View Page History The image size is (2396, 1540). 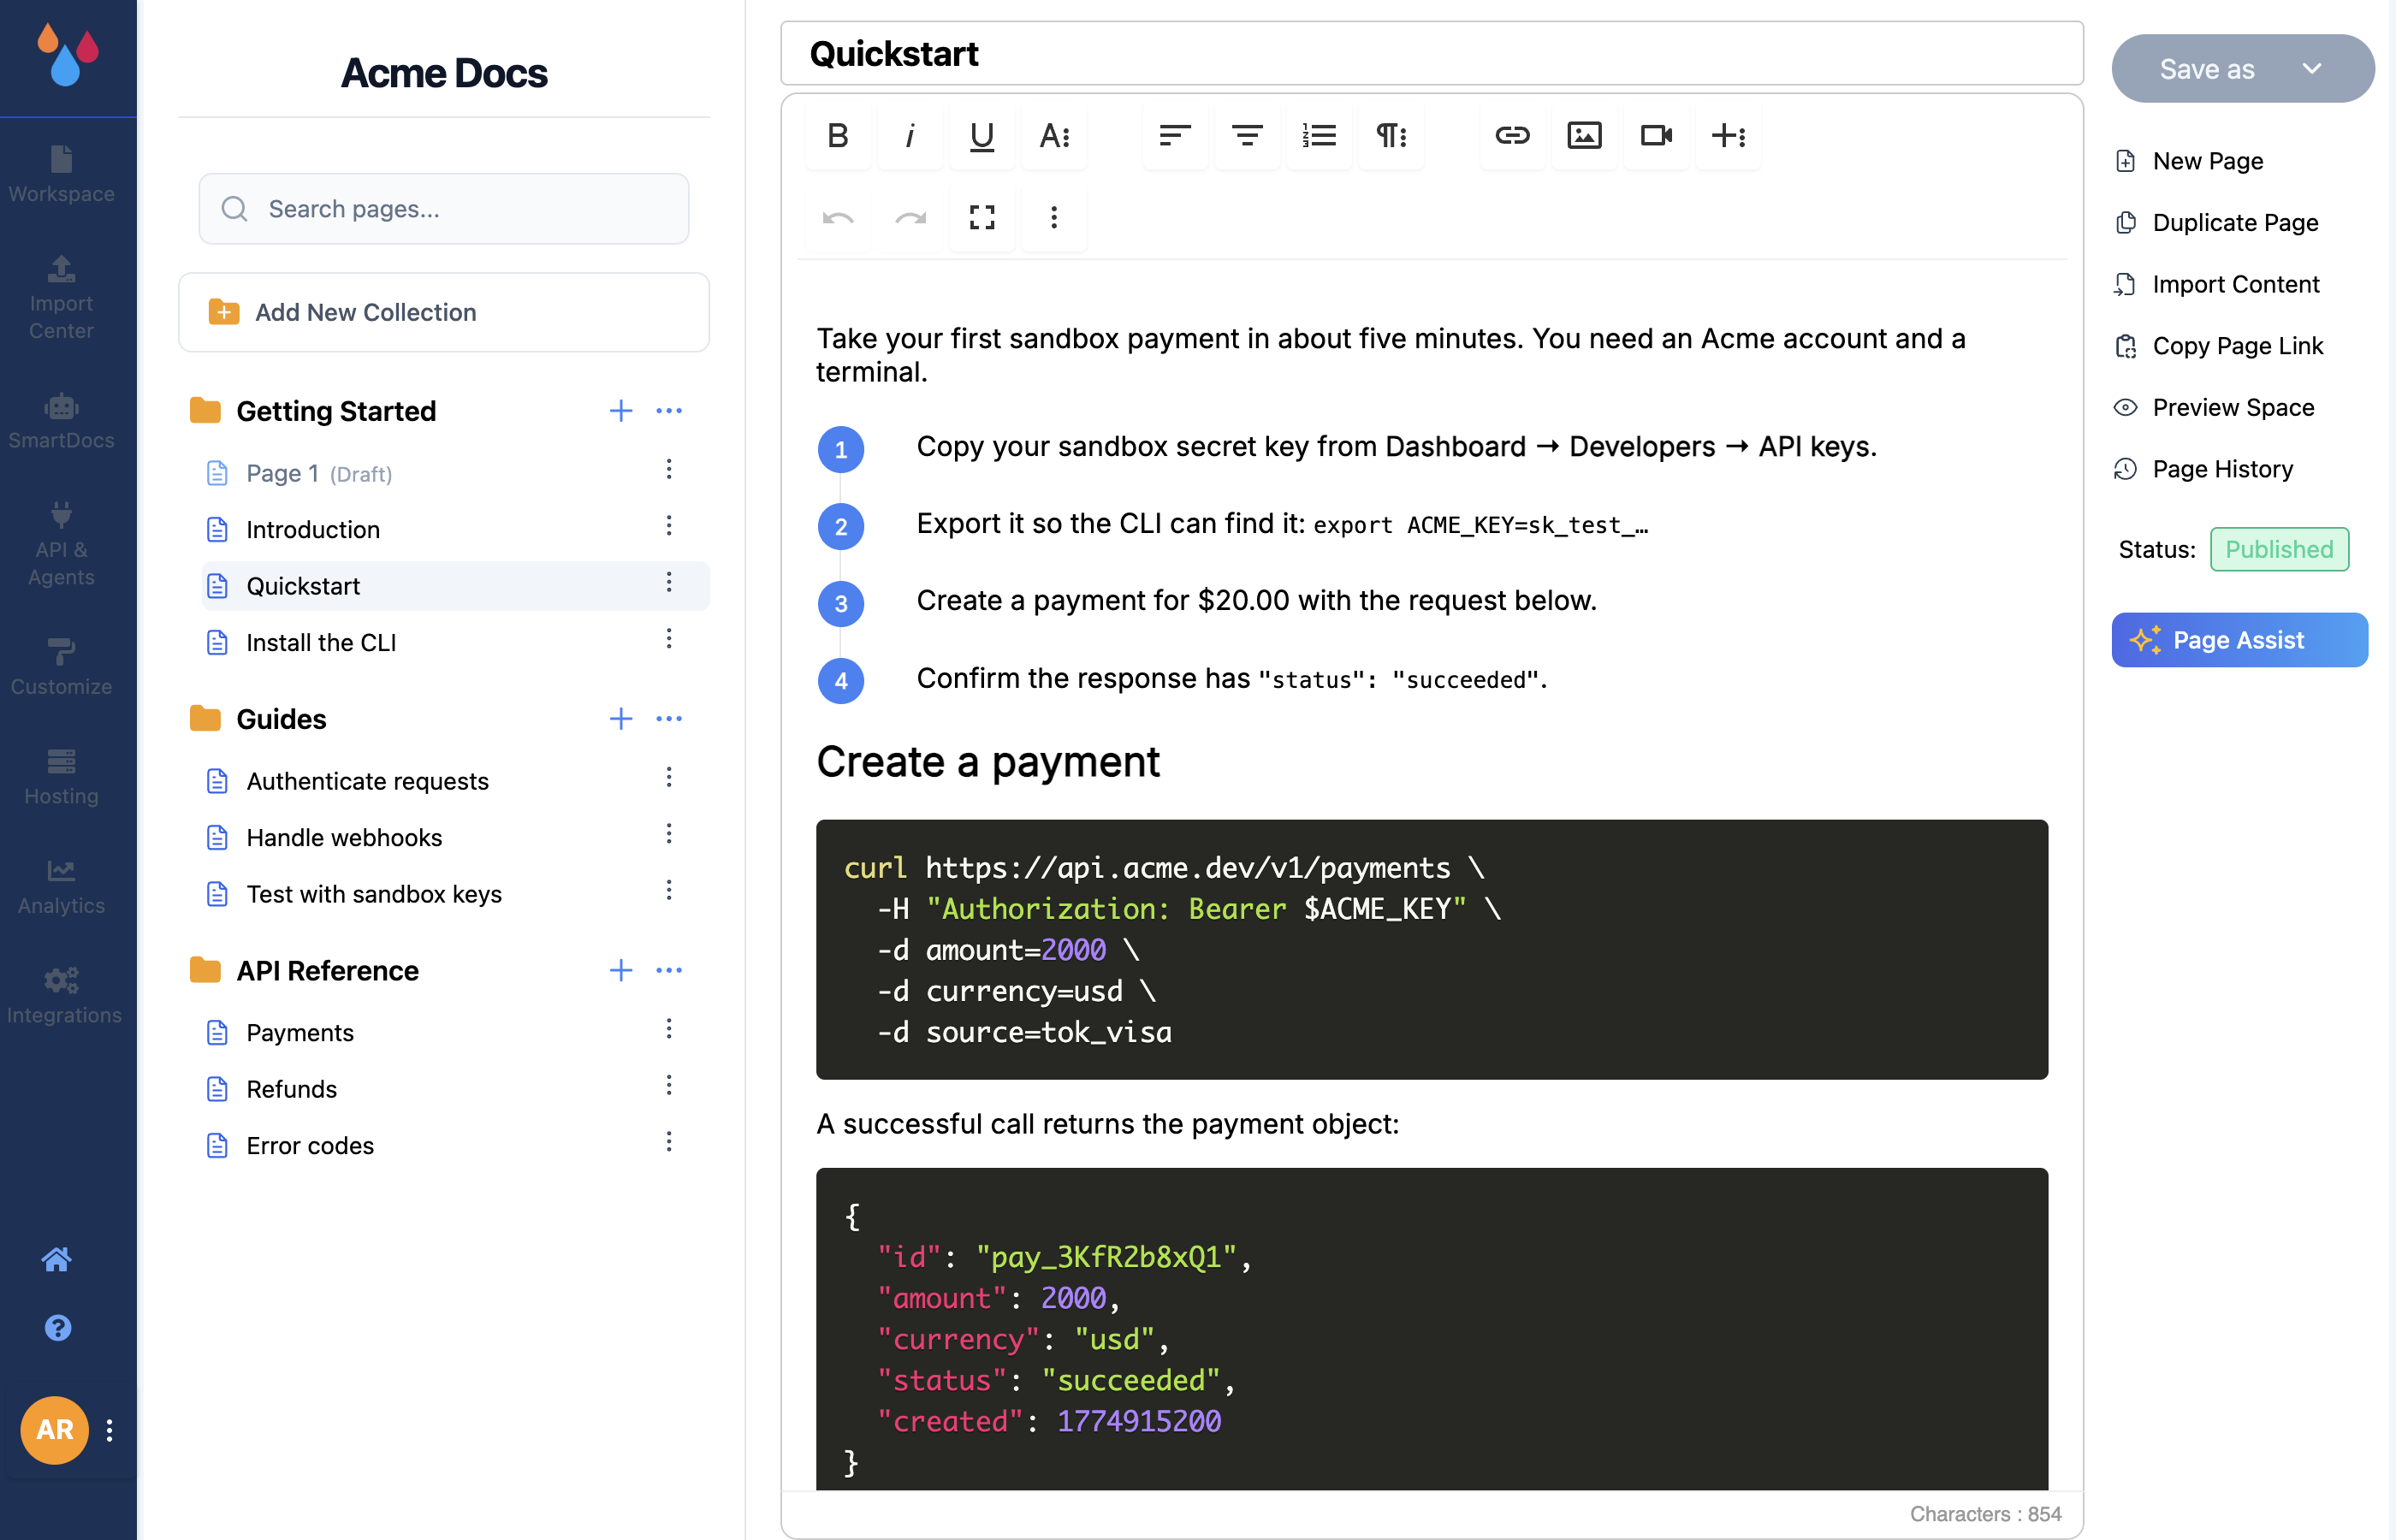pos(2204,469)
